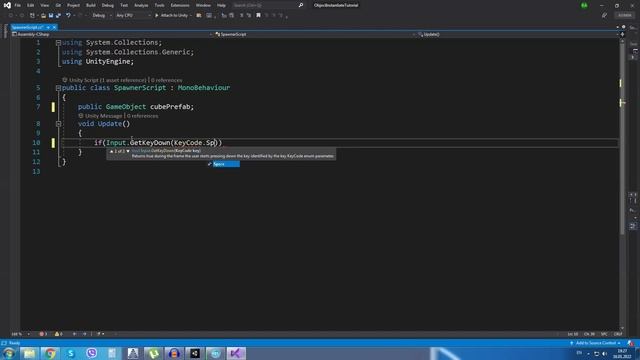Open the editor zoom level dropdown

pyautogui.click(x=21, y=334)
